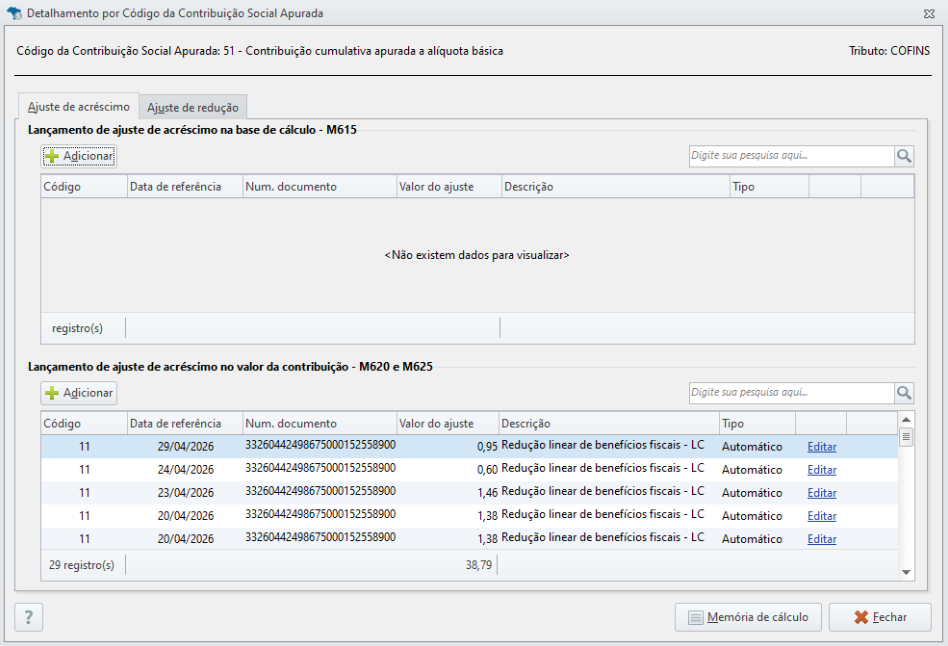
Task: Click the search magnifier icon in M615 section
Action: pos(904,156)
